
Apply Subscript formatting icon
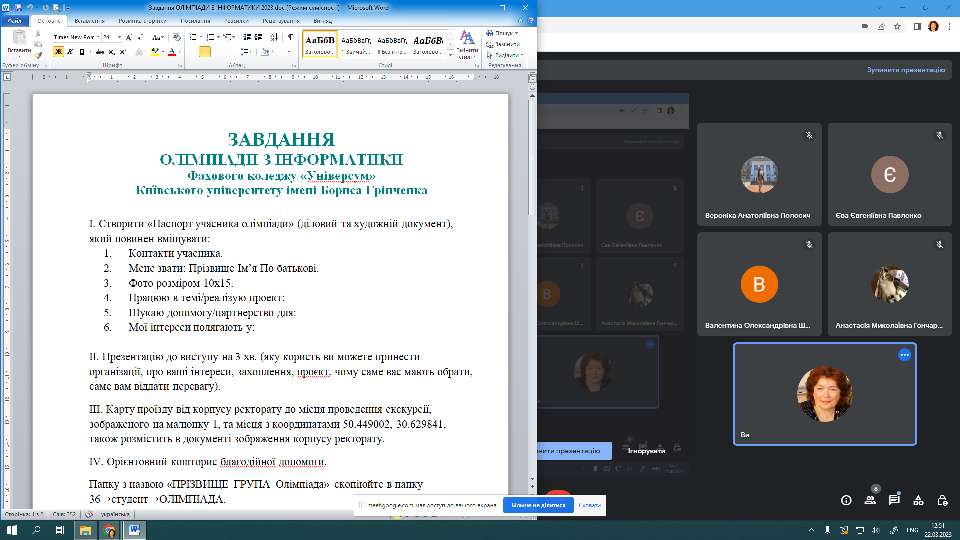(111, 52)
